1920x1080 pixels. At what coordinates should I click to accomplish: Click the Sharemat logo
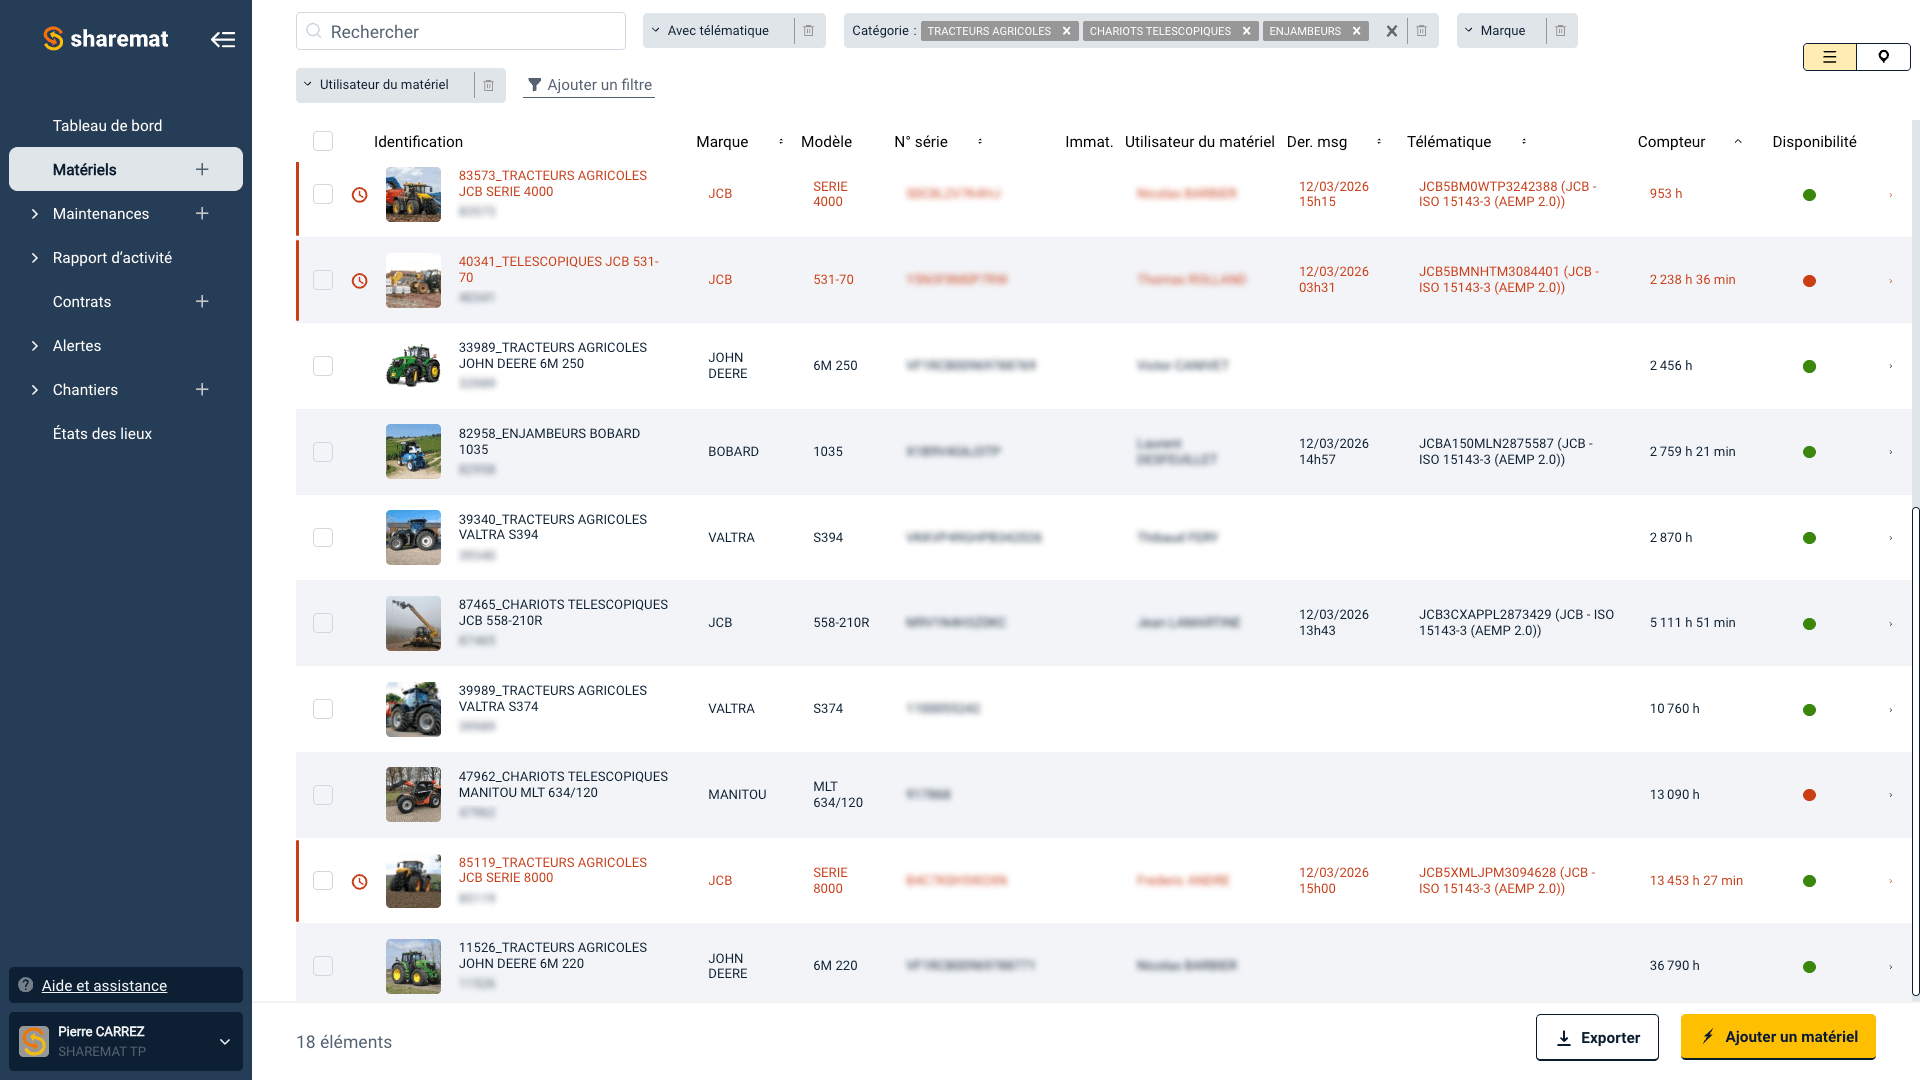click(x=106, y=39)
